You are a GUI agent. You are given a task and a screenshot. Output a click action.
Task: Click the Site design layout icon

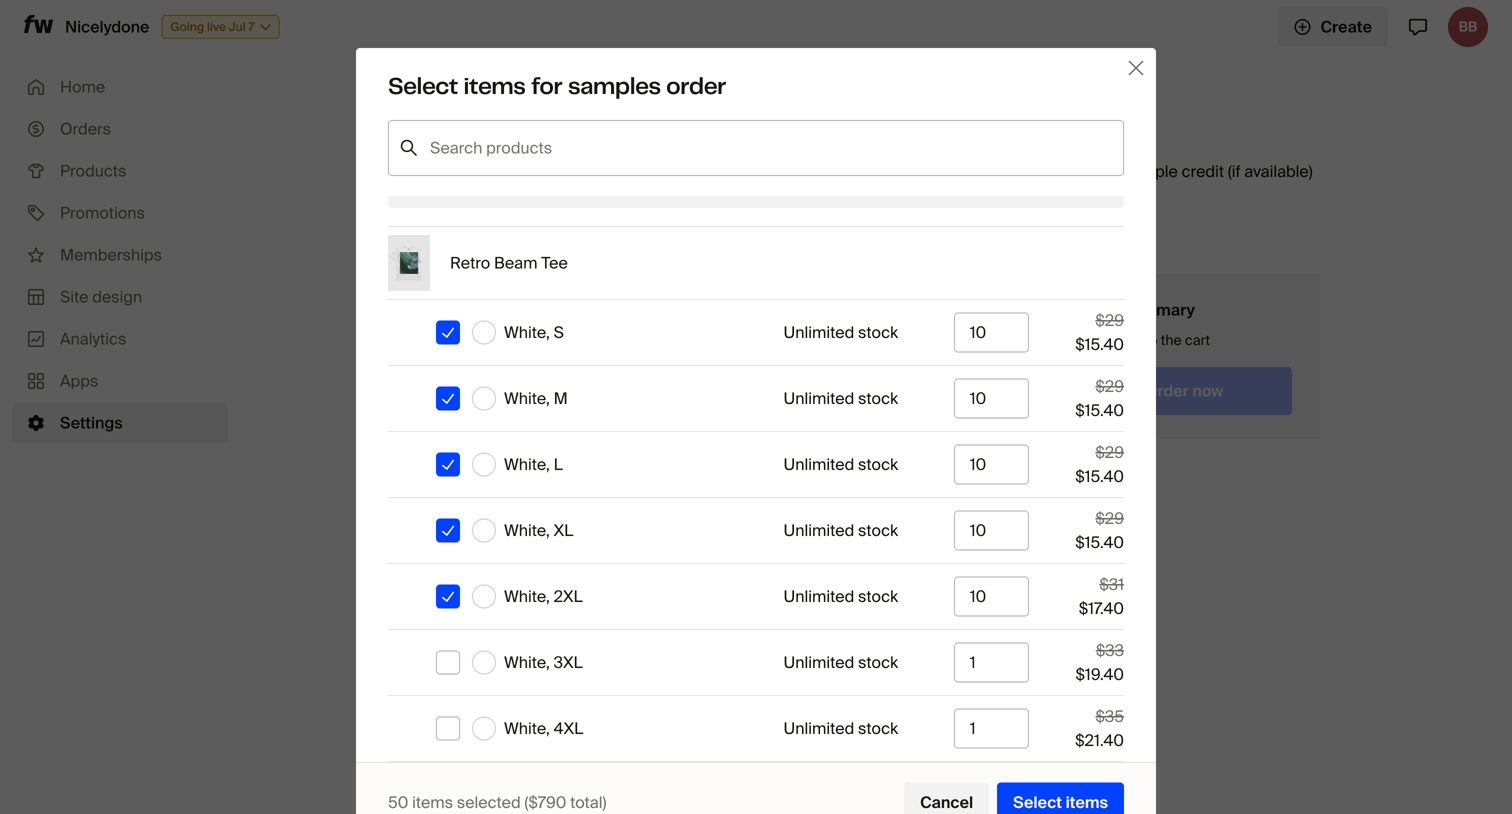pyautogui.click(x=36, y=297)
